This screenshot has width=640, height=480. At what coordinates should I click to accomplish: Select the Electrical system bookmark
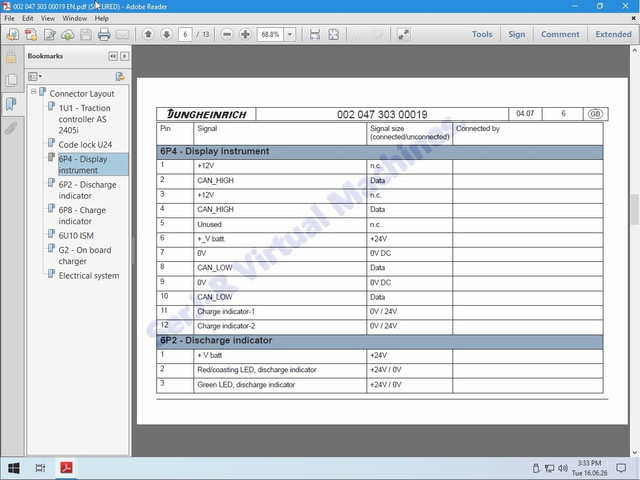pos(89,276)
